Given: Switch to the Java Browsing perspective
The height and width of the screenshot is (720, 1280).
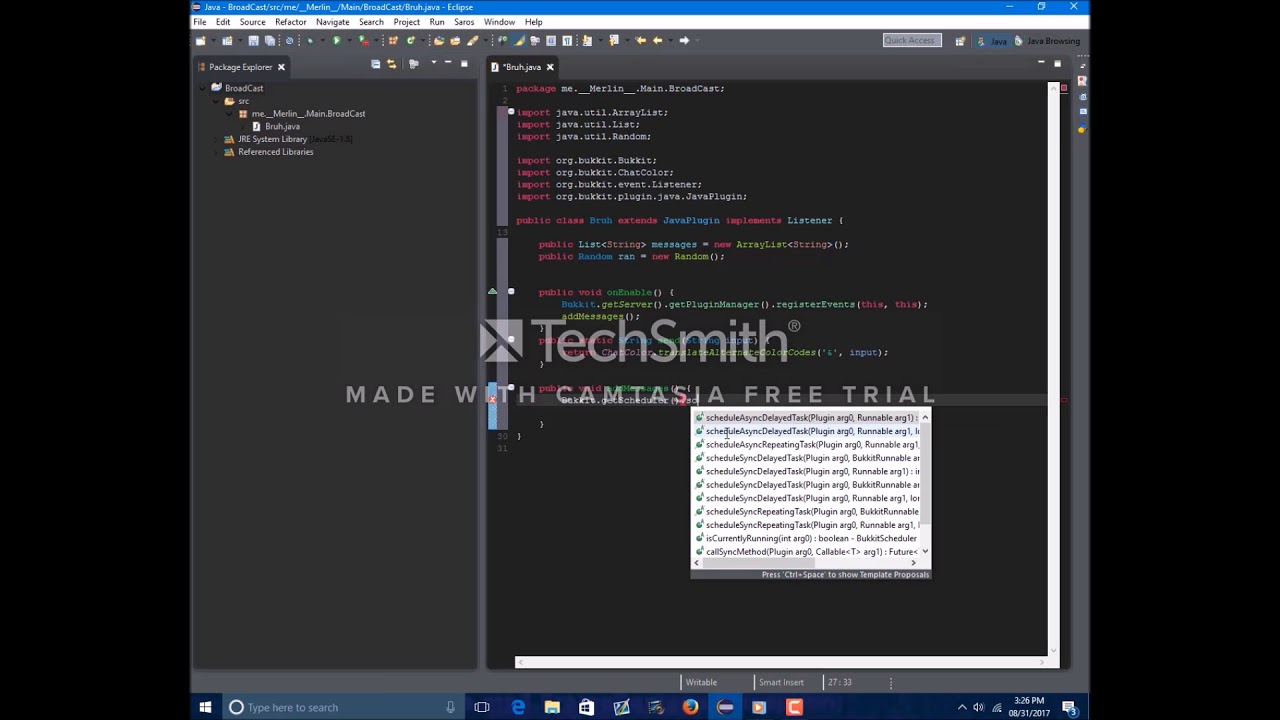Looking at the screenshot, I should pyautogui.click(x=1047, y=41).
